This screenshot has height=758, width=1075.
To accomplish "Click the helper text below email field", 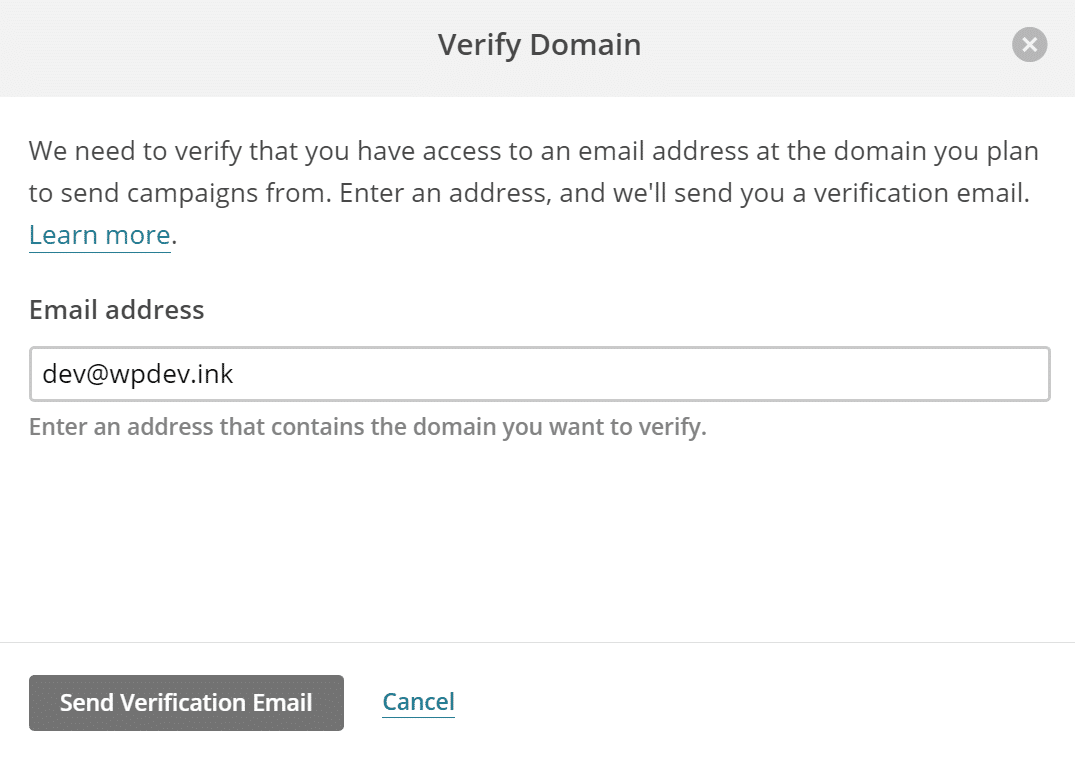I will coord(367,428).
